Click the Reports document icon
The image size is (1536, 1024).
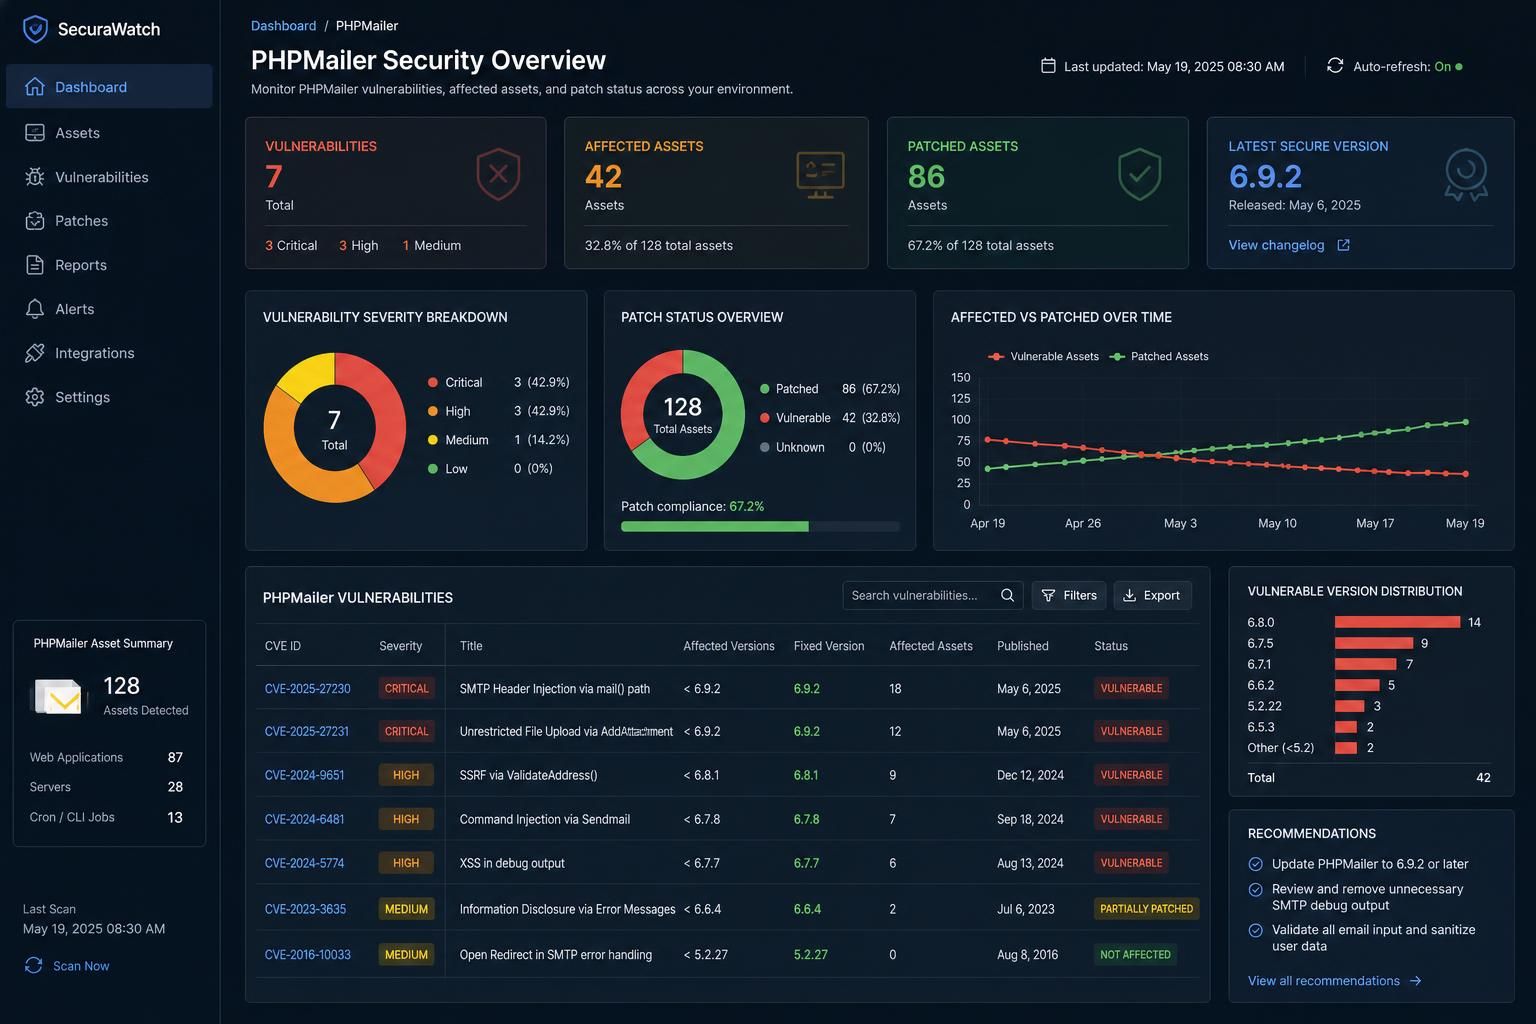coord(35,265)
